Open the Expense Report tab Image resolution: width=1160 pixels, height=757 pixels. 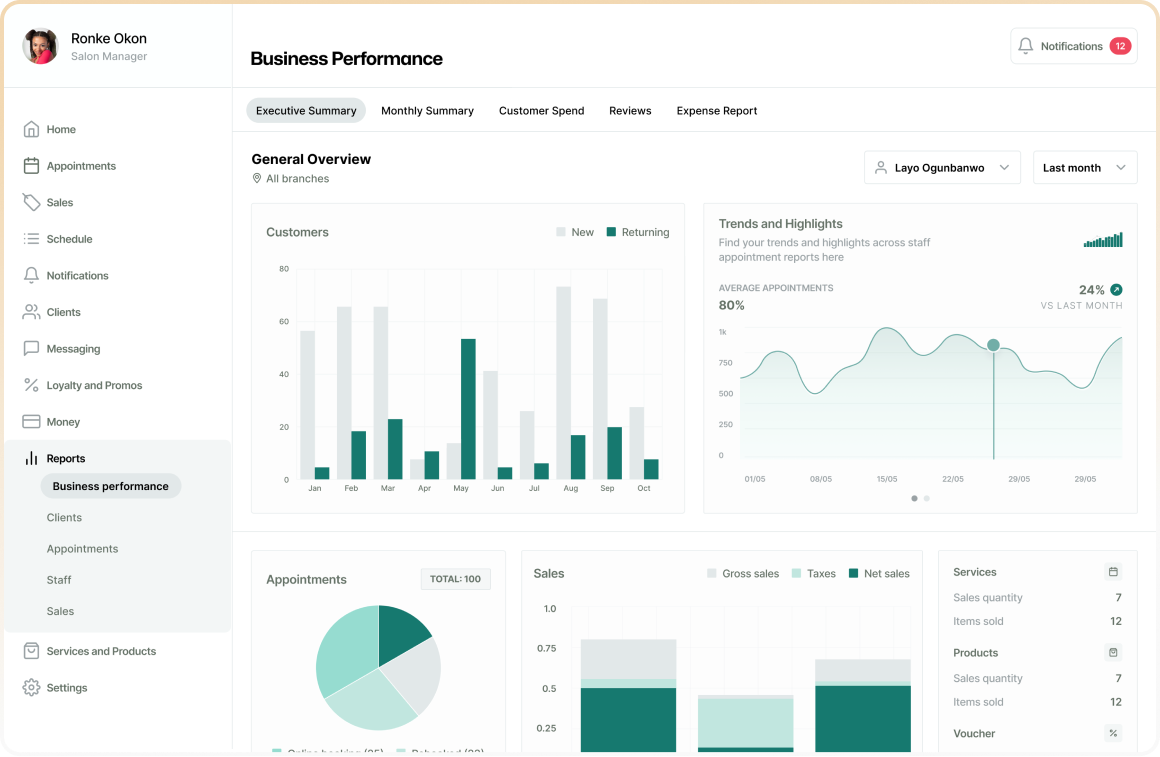tap(716, 111)
